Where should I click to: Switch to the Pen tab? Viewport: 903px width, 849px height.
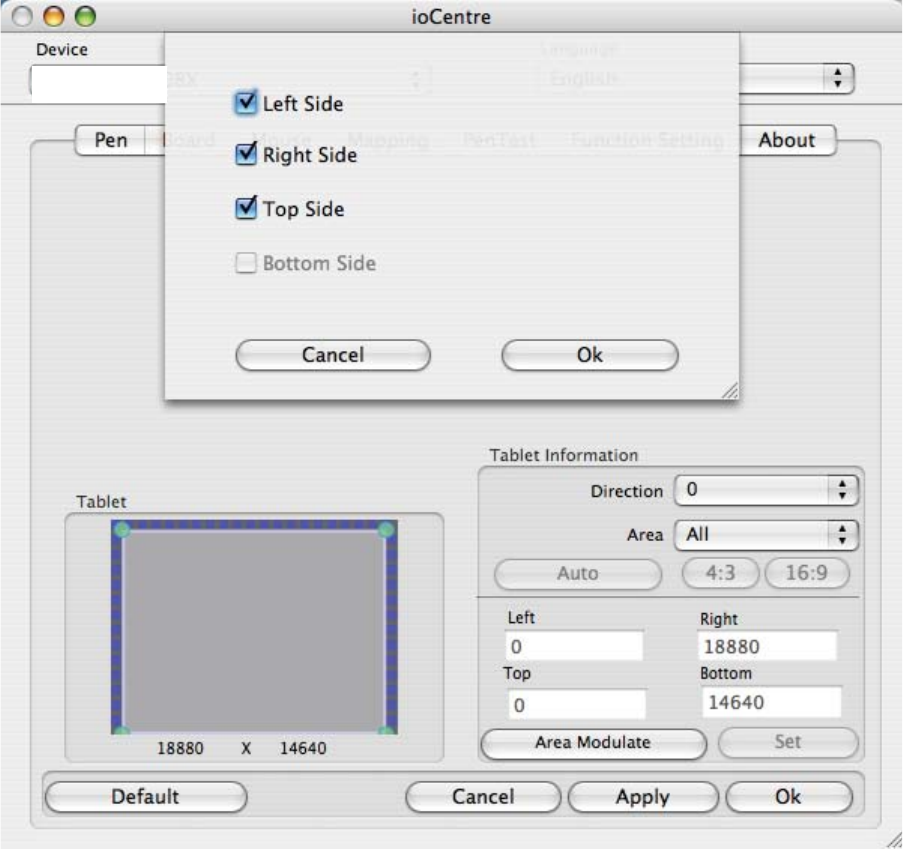111,140
